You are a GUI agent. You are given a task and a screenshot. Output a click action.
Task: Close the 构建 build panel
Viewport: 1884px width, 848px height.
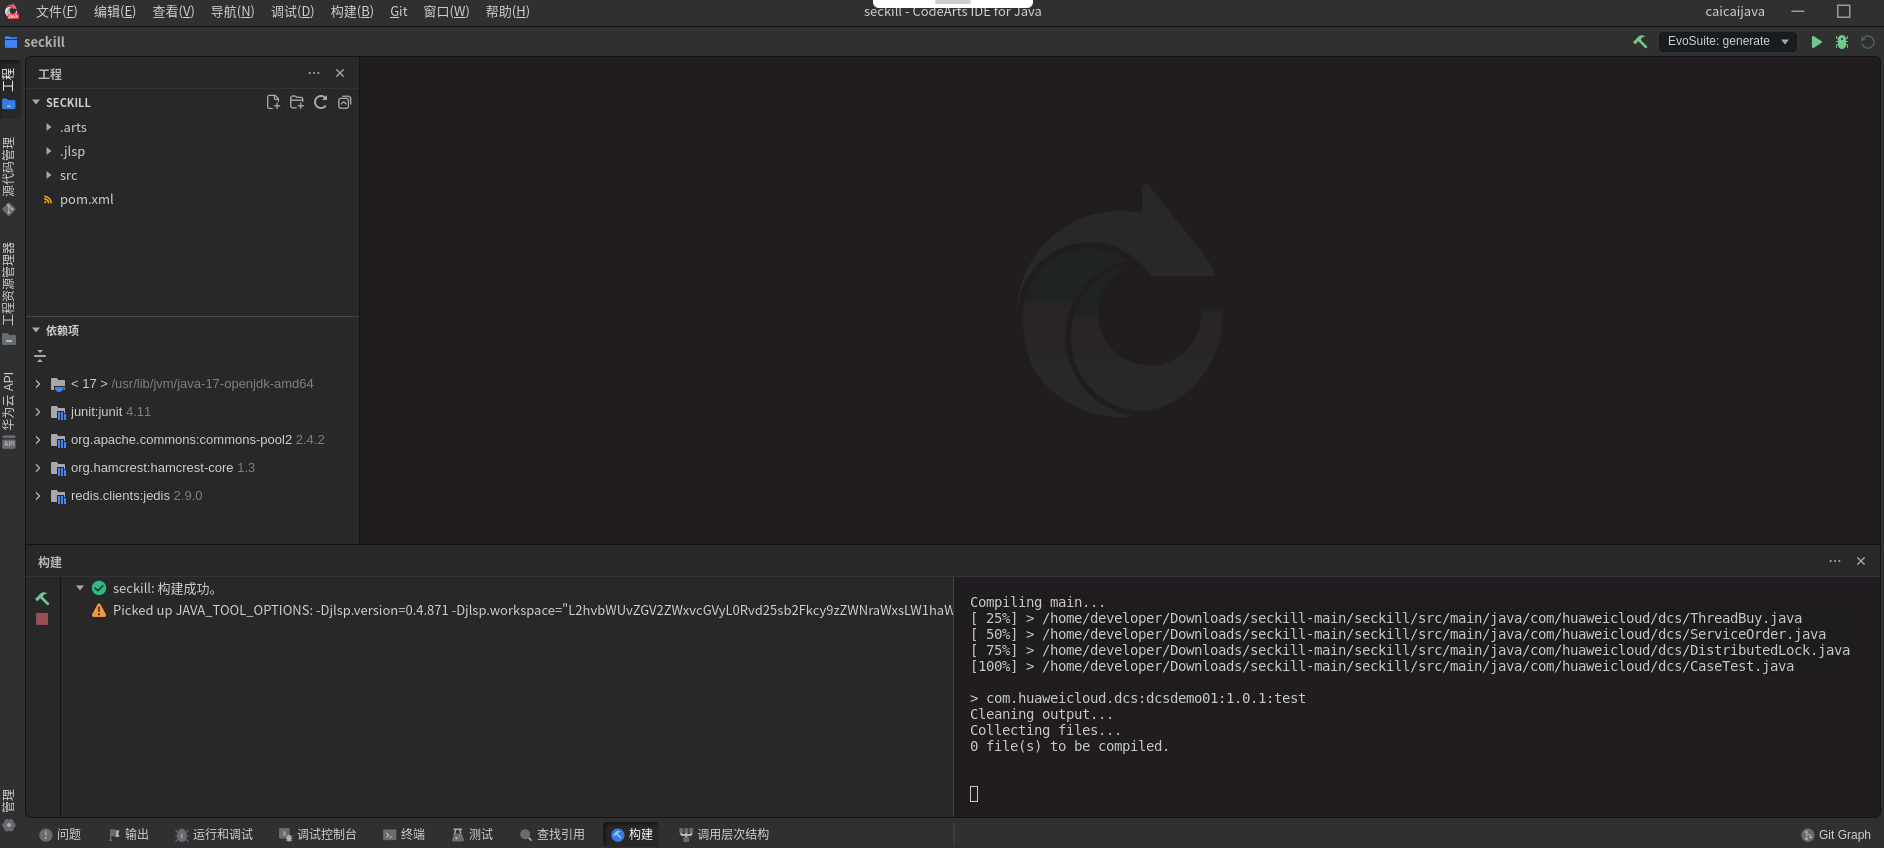point(1861,561)
